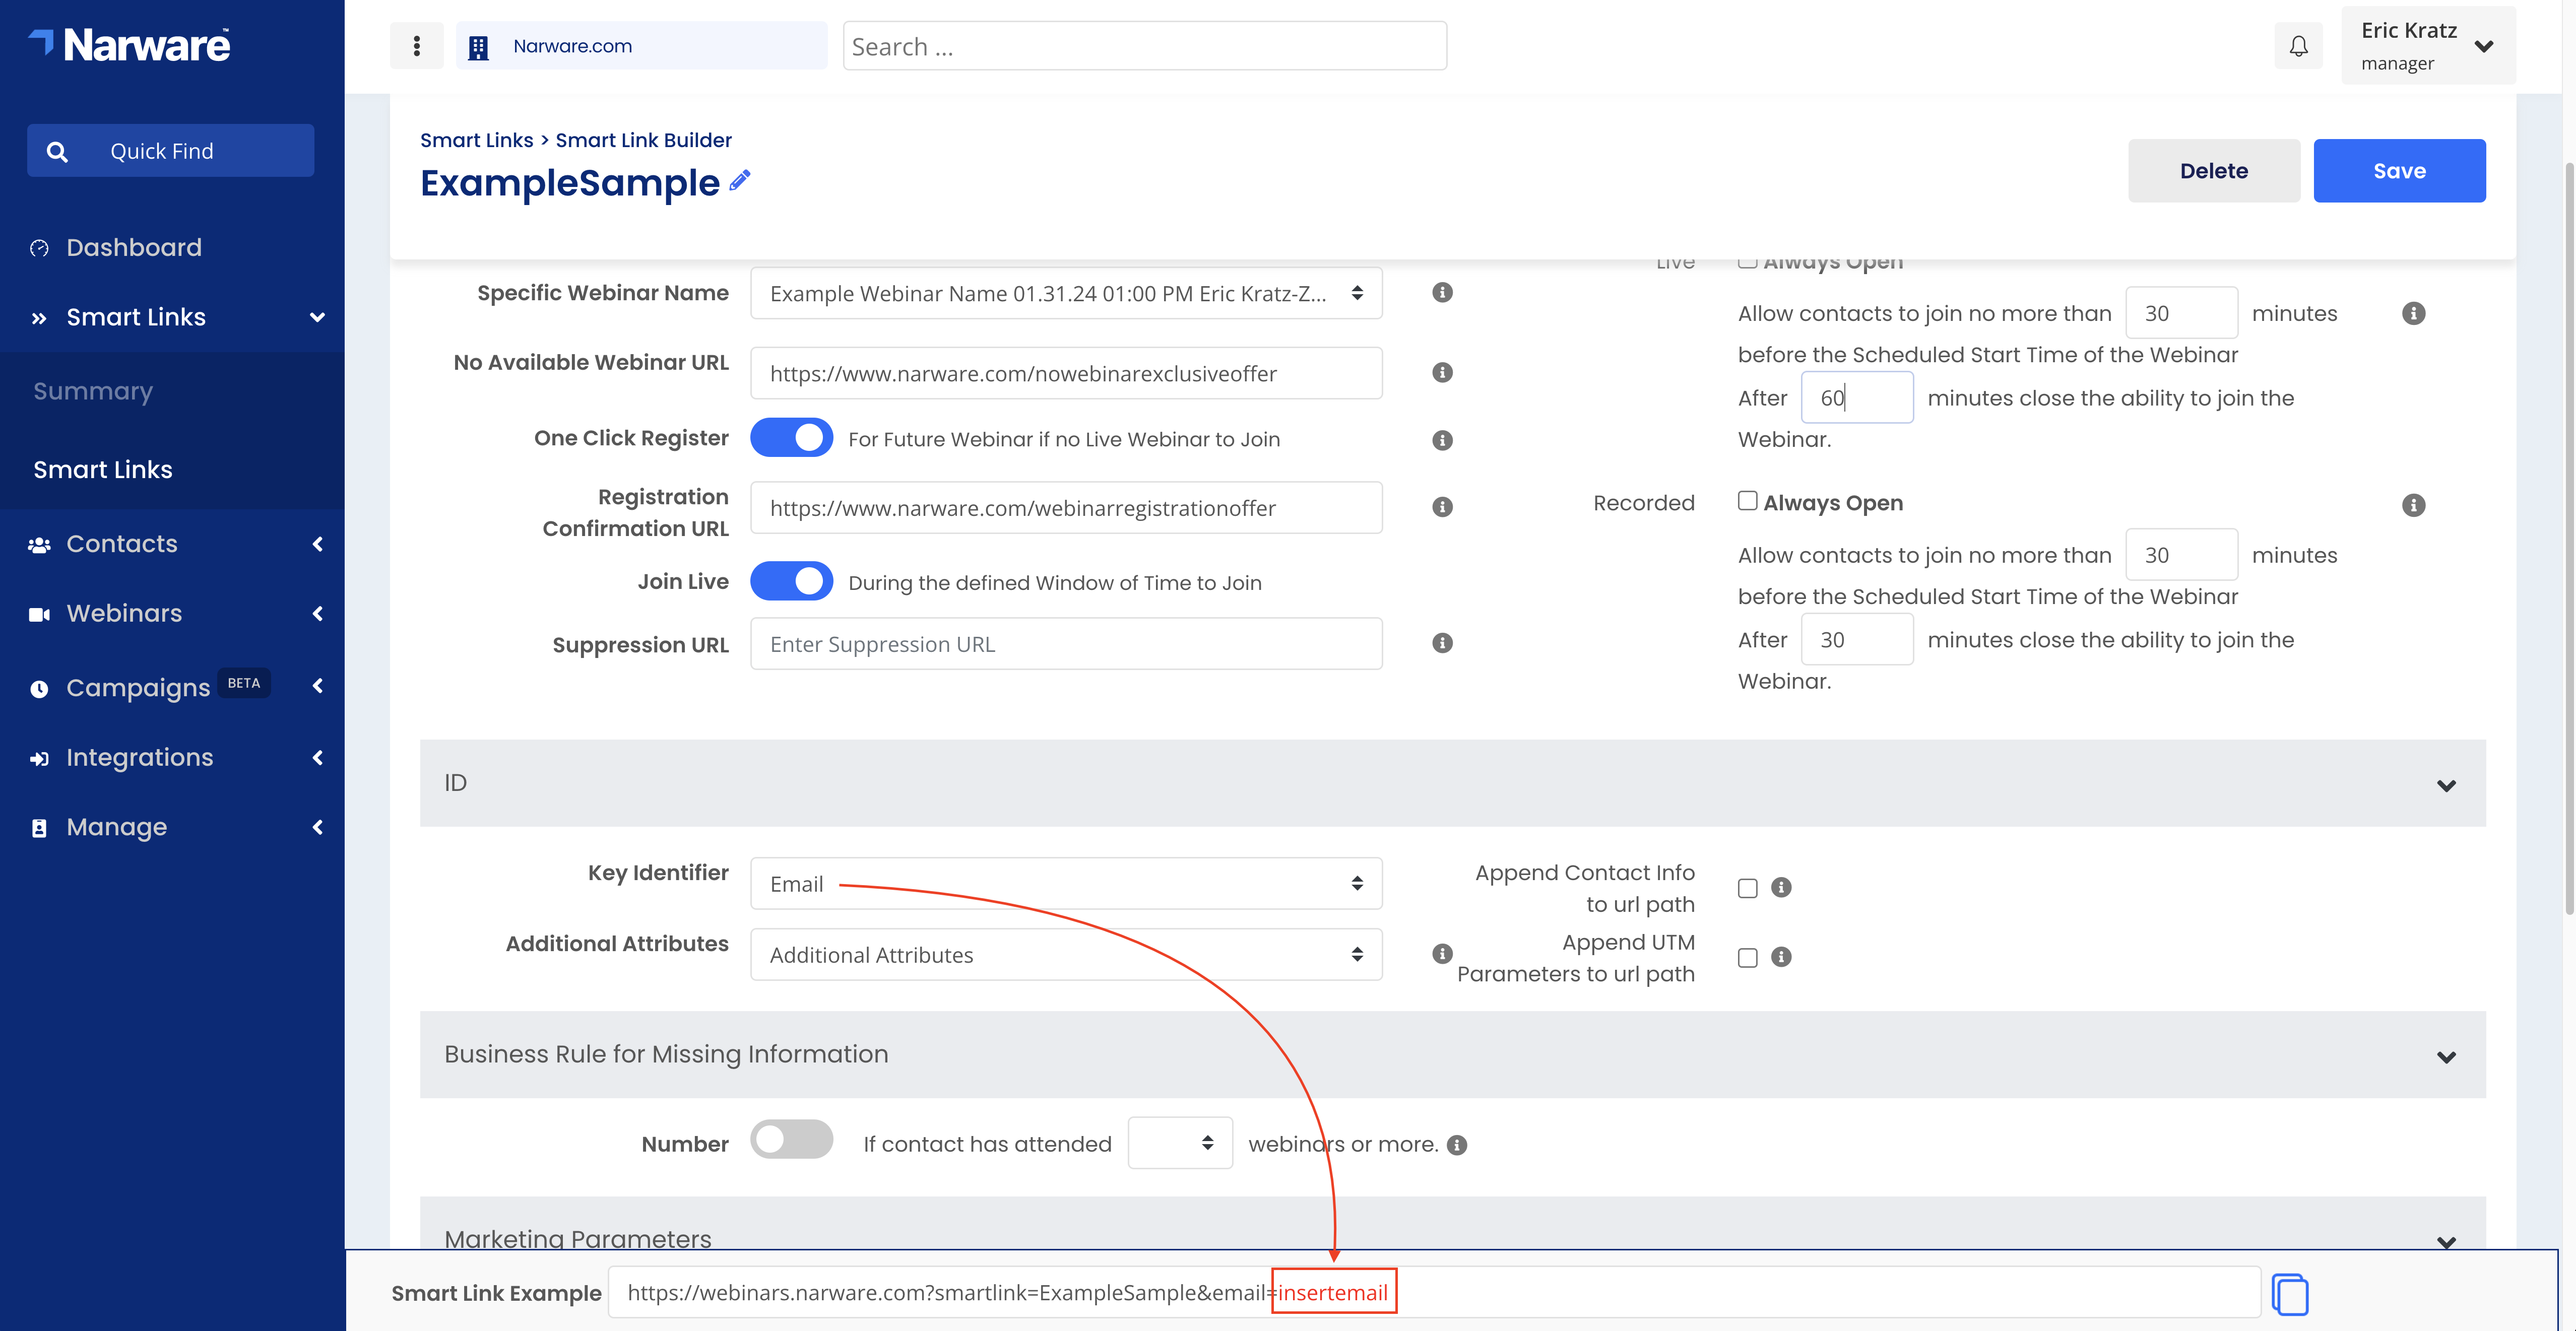Click the Save button
2576x1331 pixels.
pyautogui.click(x=2399, y=171)
